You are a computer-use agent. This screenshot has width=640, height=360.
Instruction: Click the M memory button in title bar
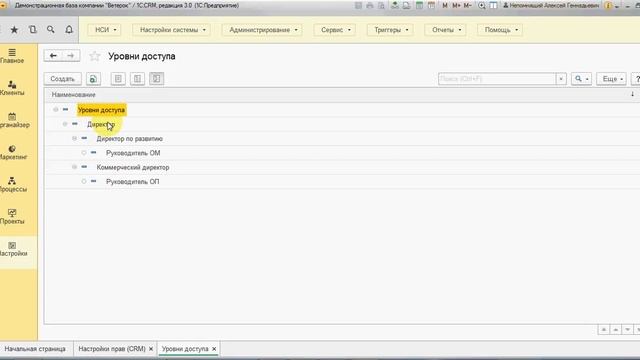445,6
